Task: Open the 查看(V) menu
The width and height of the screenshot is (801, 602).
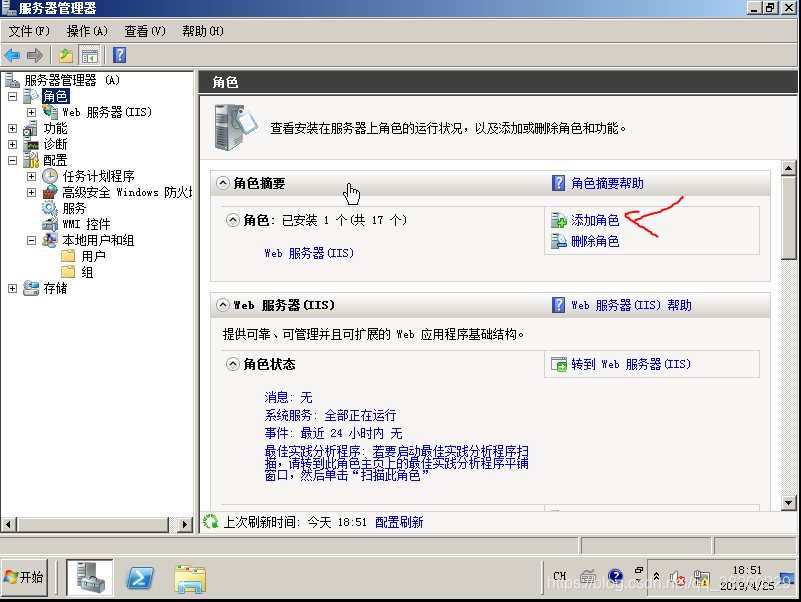Action: pyautogui.click(x=145, y=31)
